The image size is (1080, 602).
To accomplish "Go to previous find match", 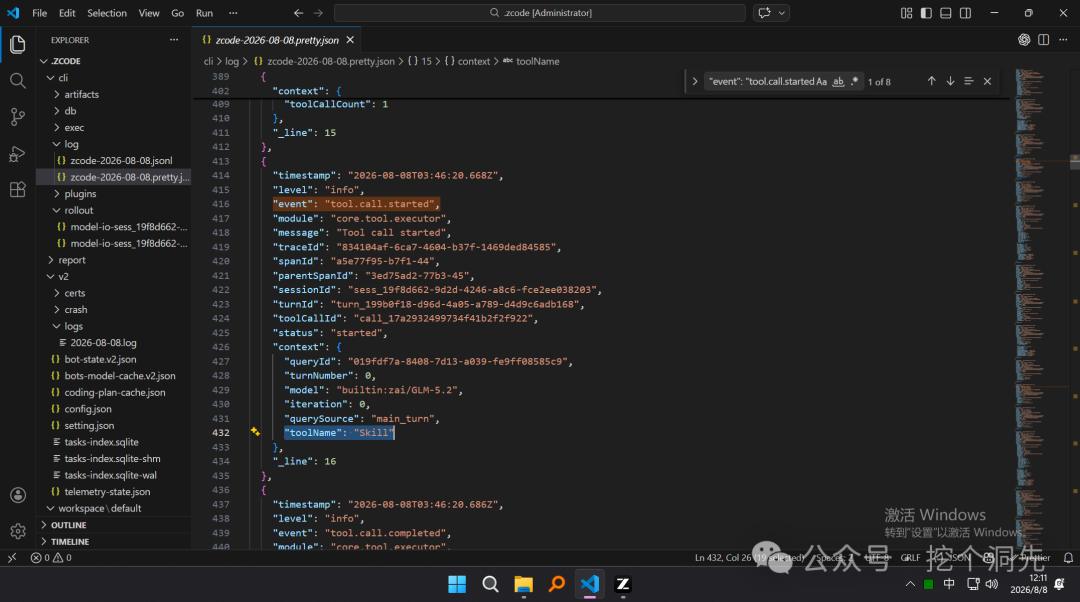I will click(931, 81).
